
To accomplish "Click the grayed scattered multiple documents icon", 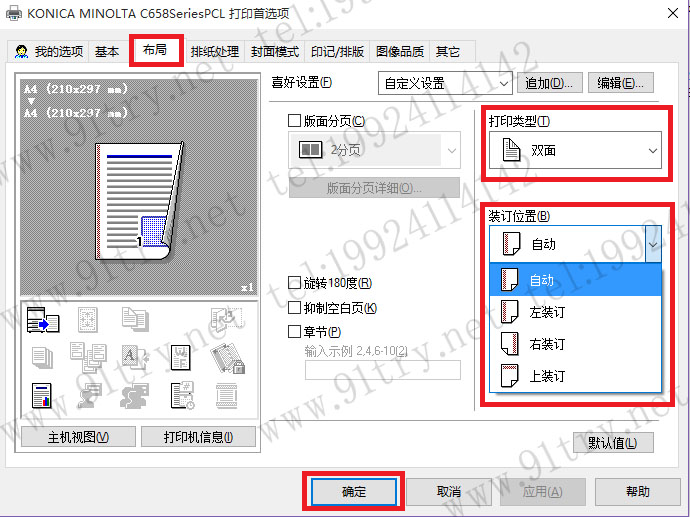I will [x=88, y=357].
